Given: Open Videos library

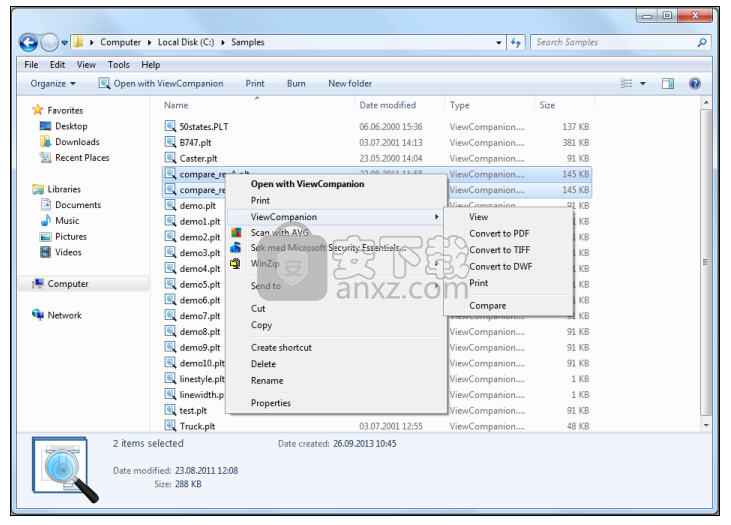Looking at the screenshot, I should [68, 253].
